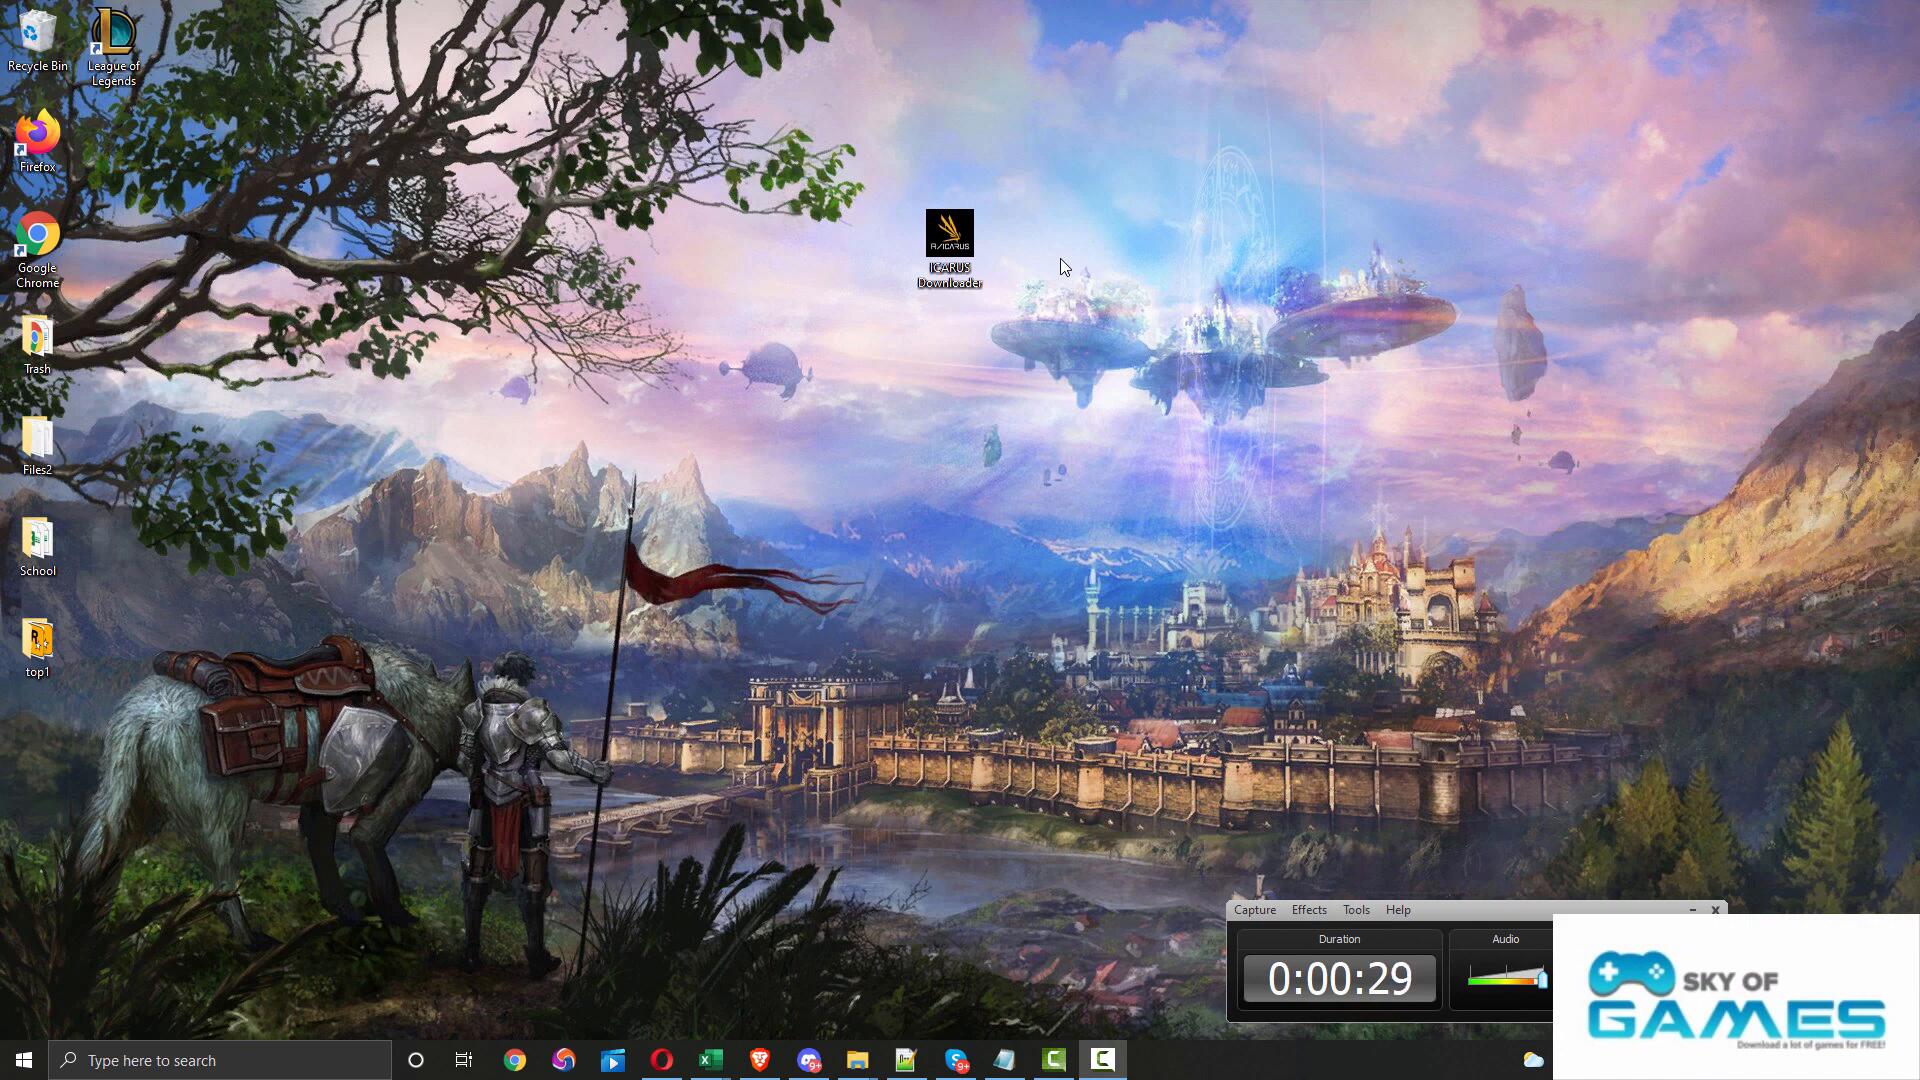Launch Firefox from the desktop
The width and height of the screenshot is (1920, 1080).
pyautogui.click(x=37, y=135)
